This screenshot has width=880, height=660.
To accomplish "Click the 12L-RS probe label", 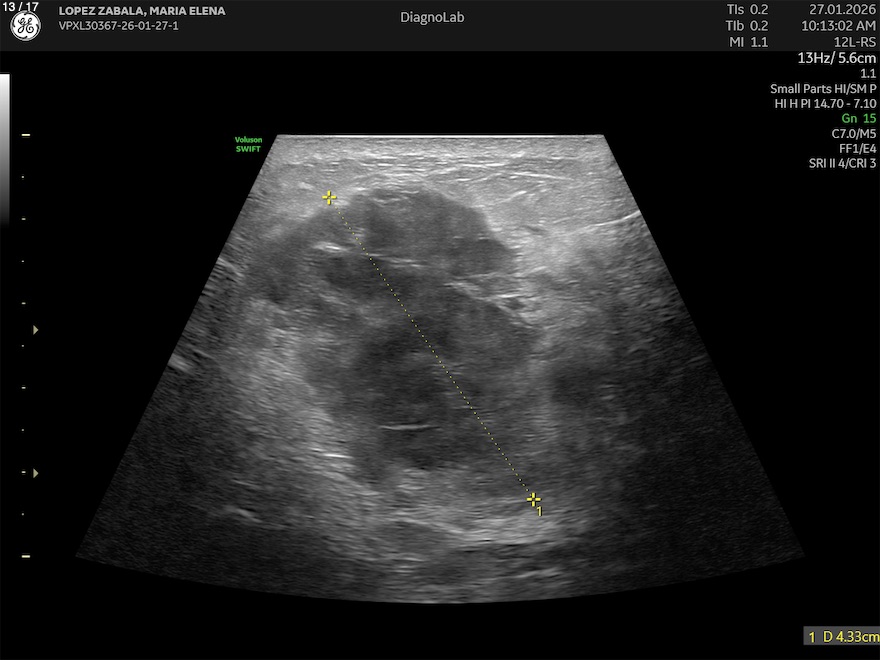I will tap(855, 41).
